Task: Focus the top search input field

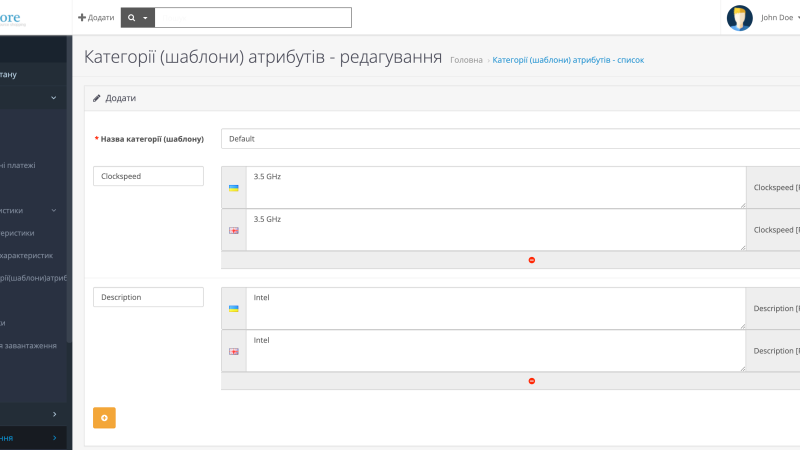Action: [x=253, y=18]
